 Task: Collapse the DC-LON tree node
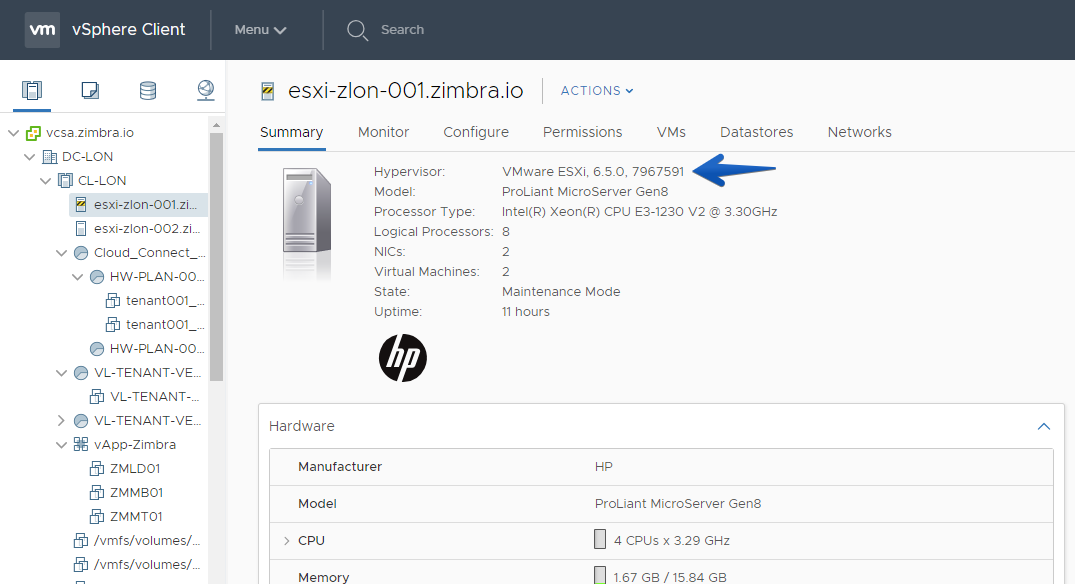tap(29, 157)
